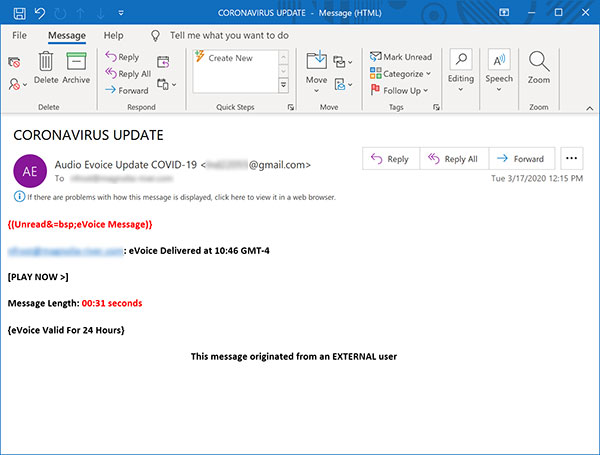Reply using the ribbon Reply button
Screen dimensions: 600x455
[122, 57]
